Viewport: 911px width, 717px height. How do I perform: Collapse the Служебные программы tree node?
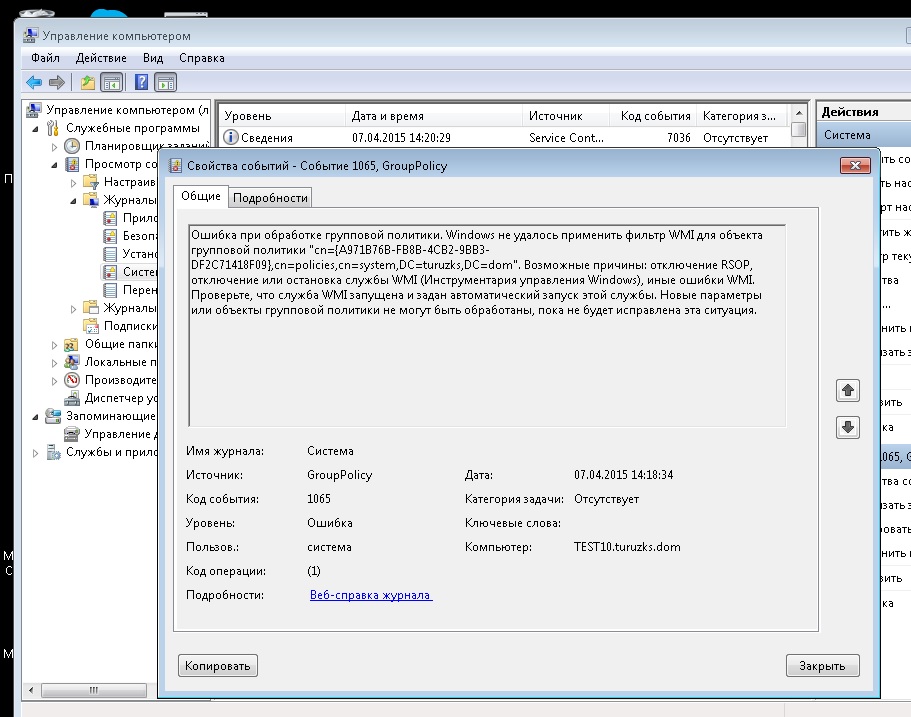(35, 128)
